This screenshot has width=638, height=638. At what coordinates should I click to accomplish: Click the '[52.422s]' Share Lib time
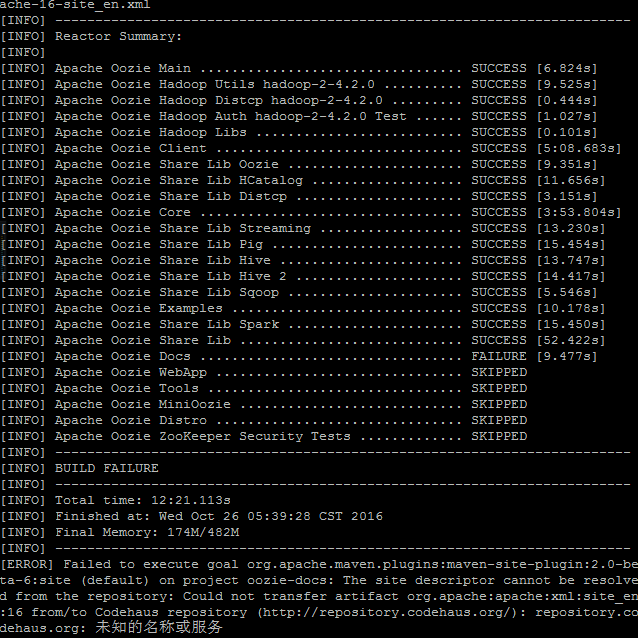pos(571,341)
